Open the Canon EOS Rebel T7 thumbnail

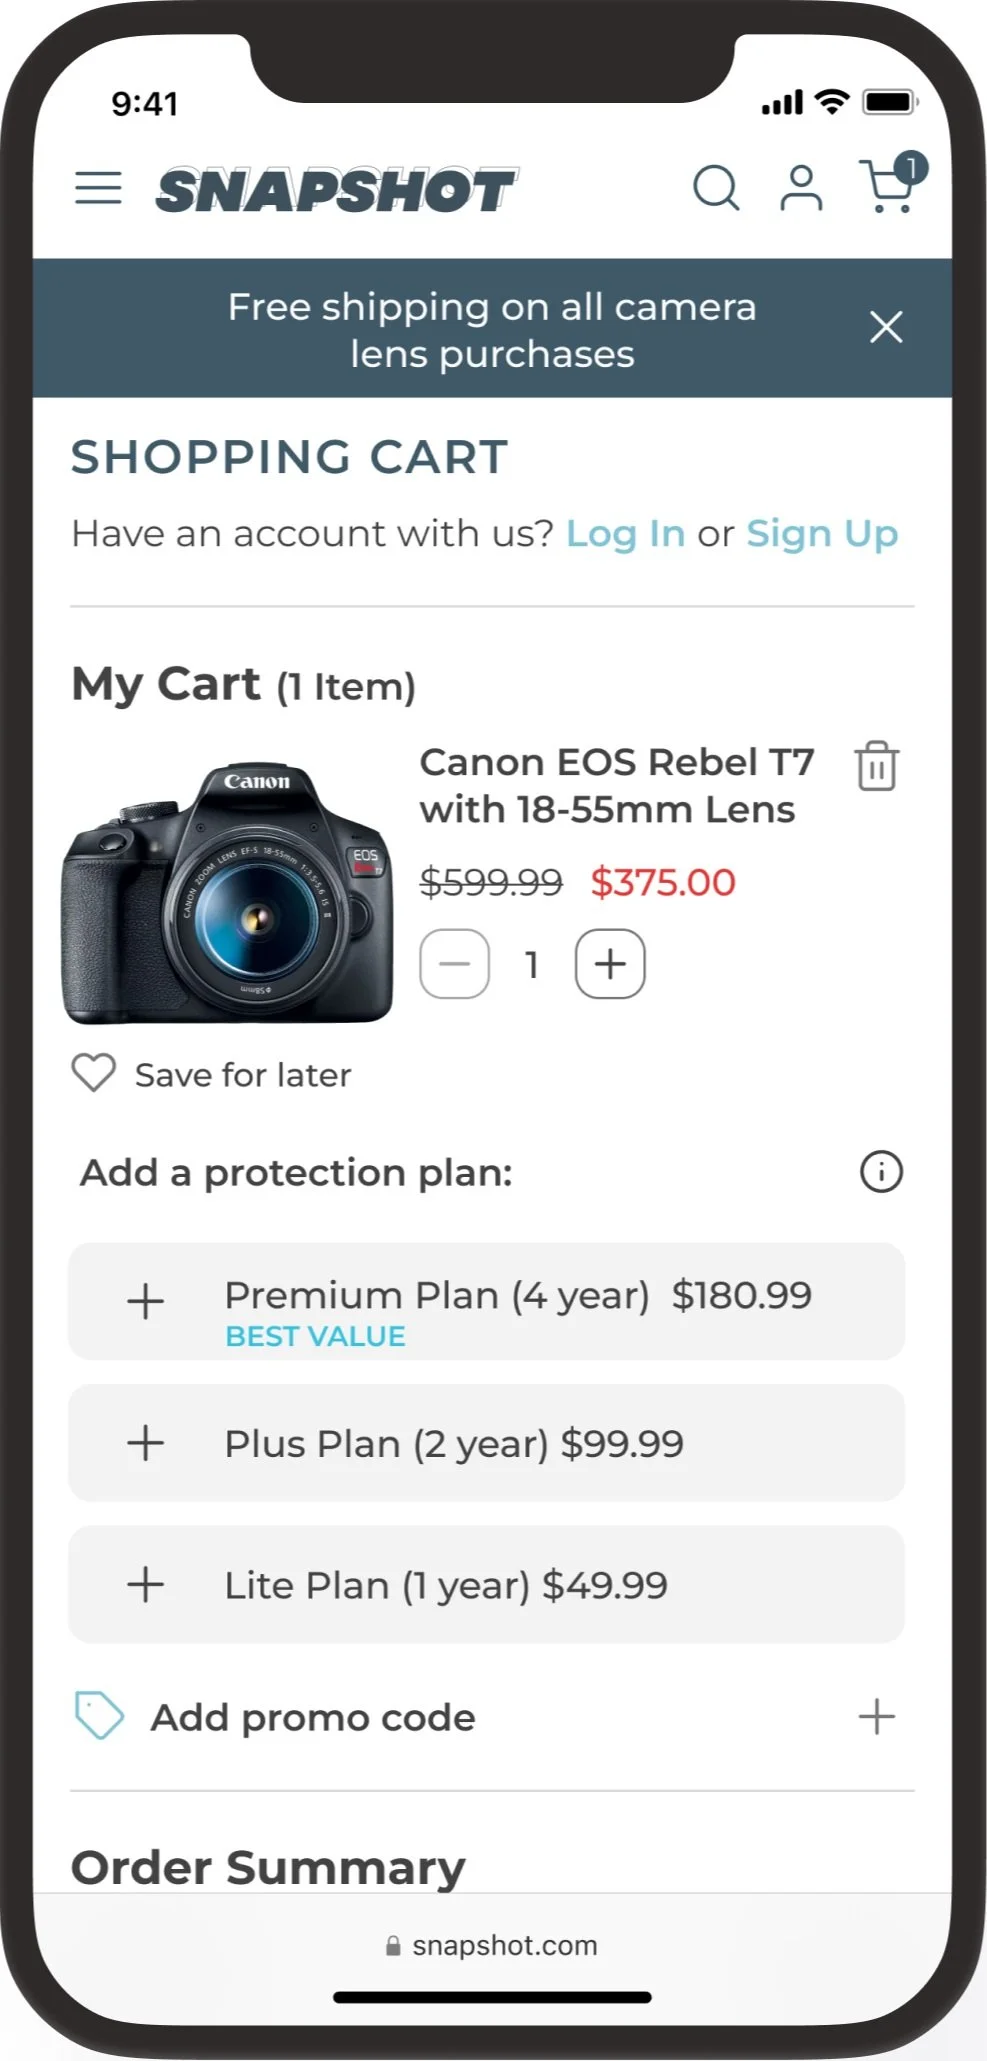pyautogui.click(x=228, y=894)
